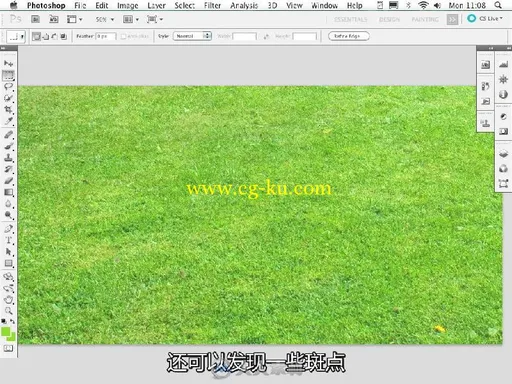Open the View Extras dropdown
Image resolution: width=512 pixels, height=384 pixels.
click(74, 19)
